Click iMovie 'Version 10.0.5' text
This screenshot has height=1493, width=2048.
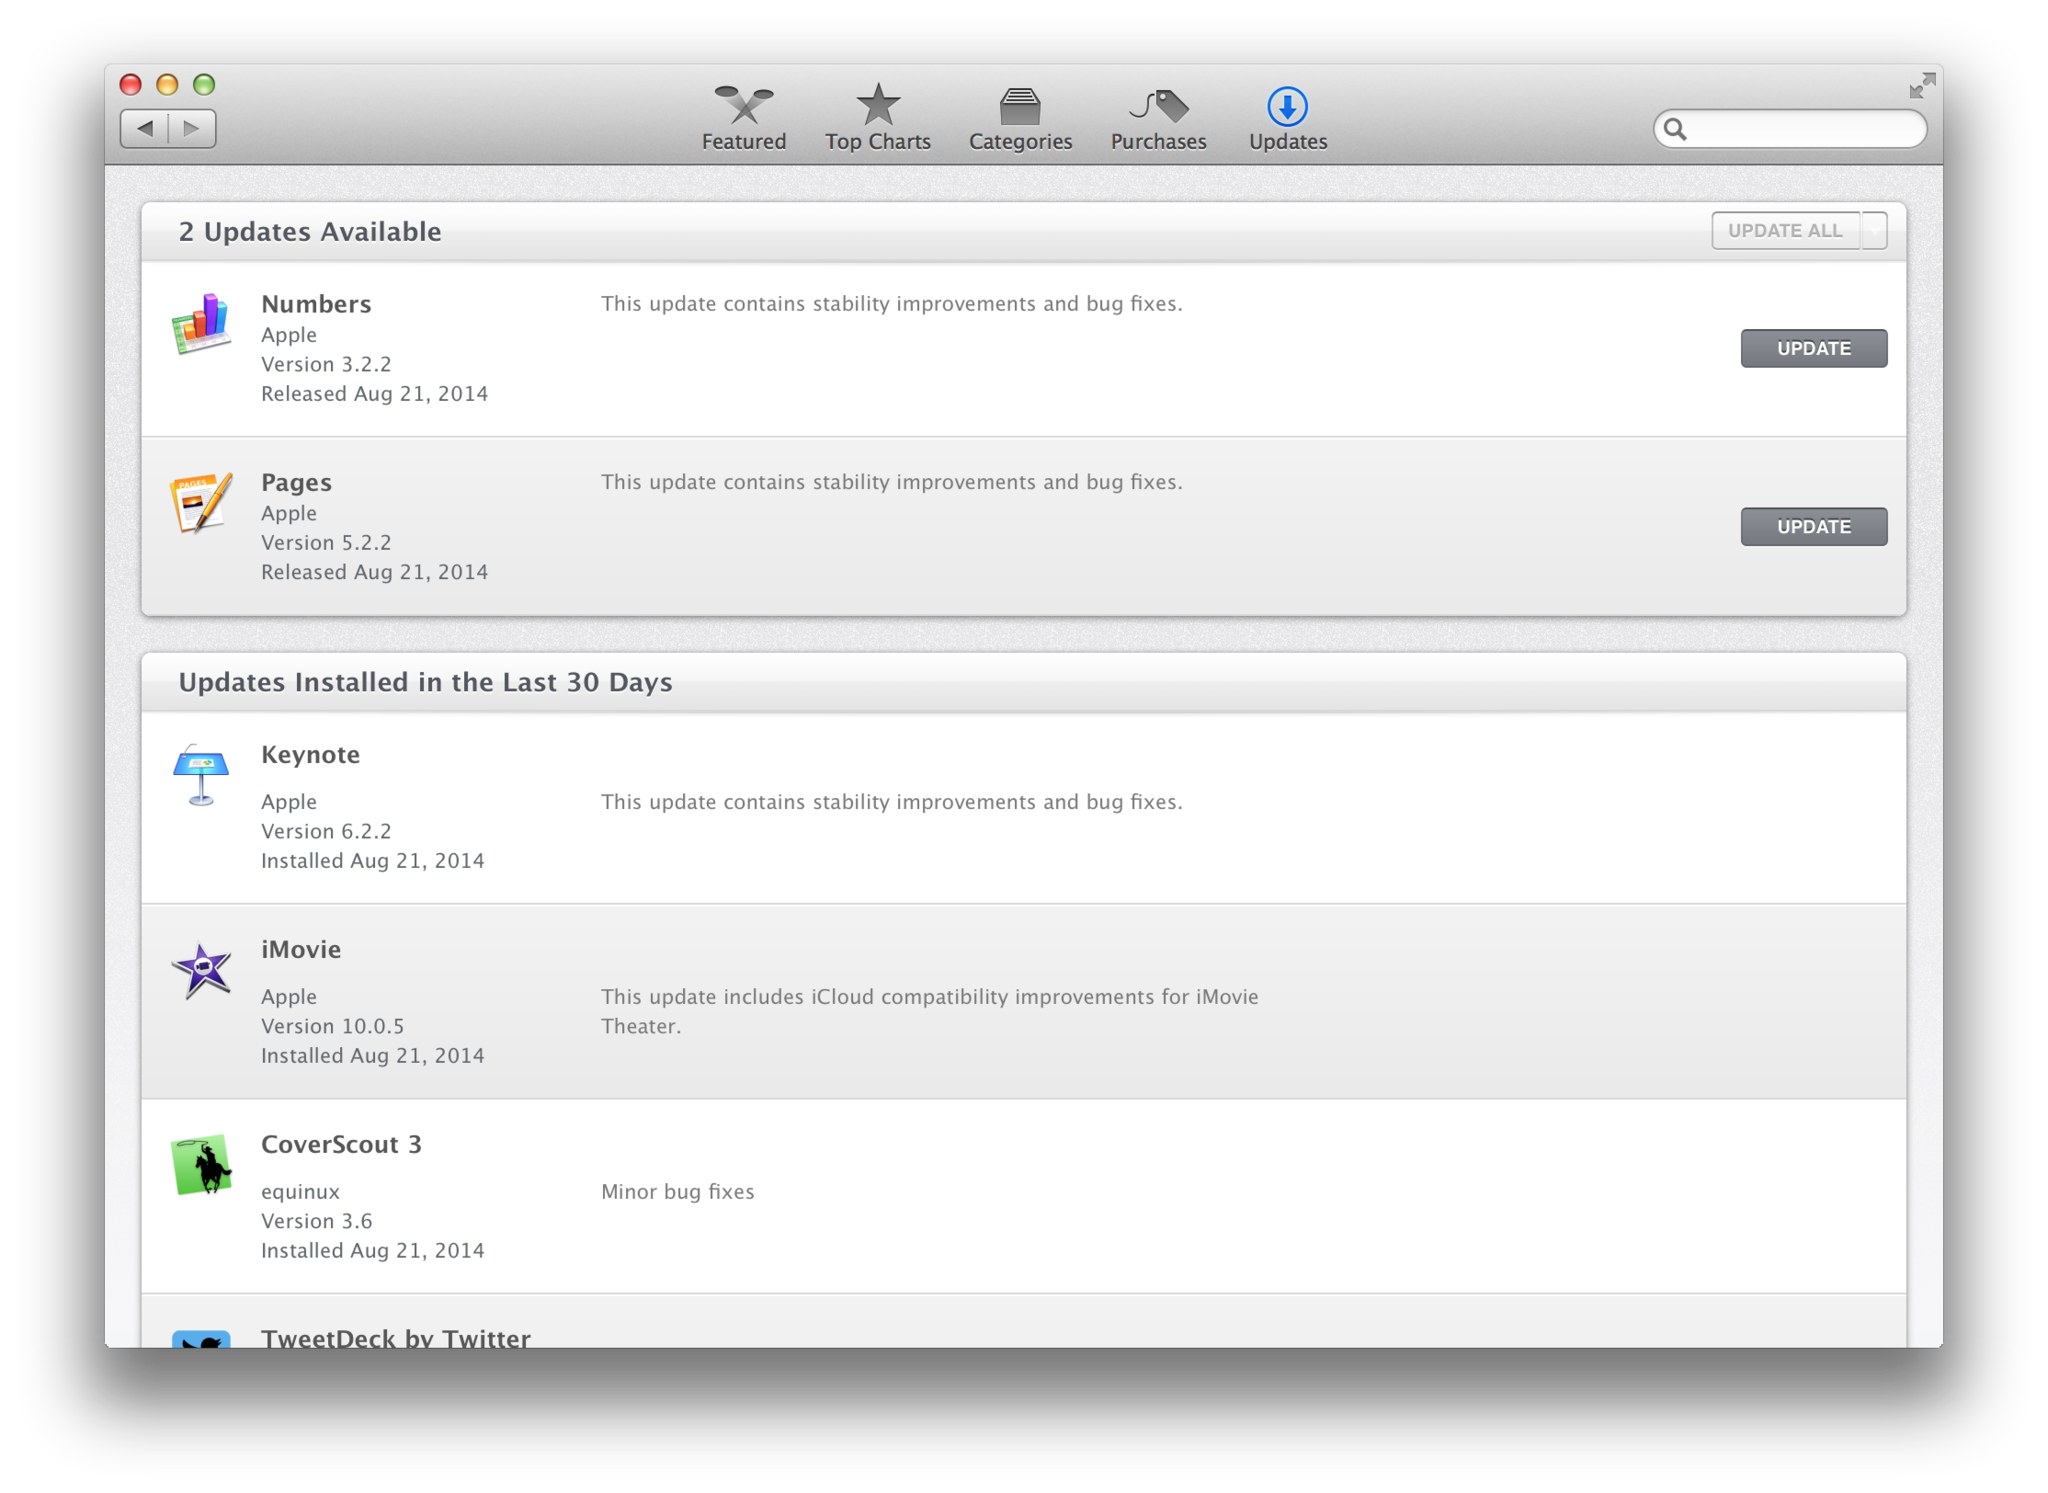[333, 1026]
